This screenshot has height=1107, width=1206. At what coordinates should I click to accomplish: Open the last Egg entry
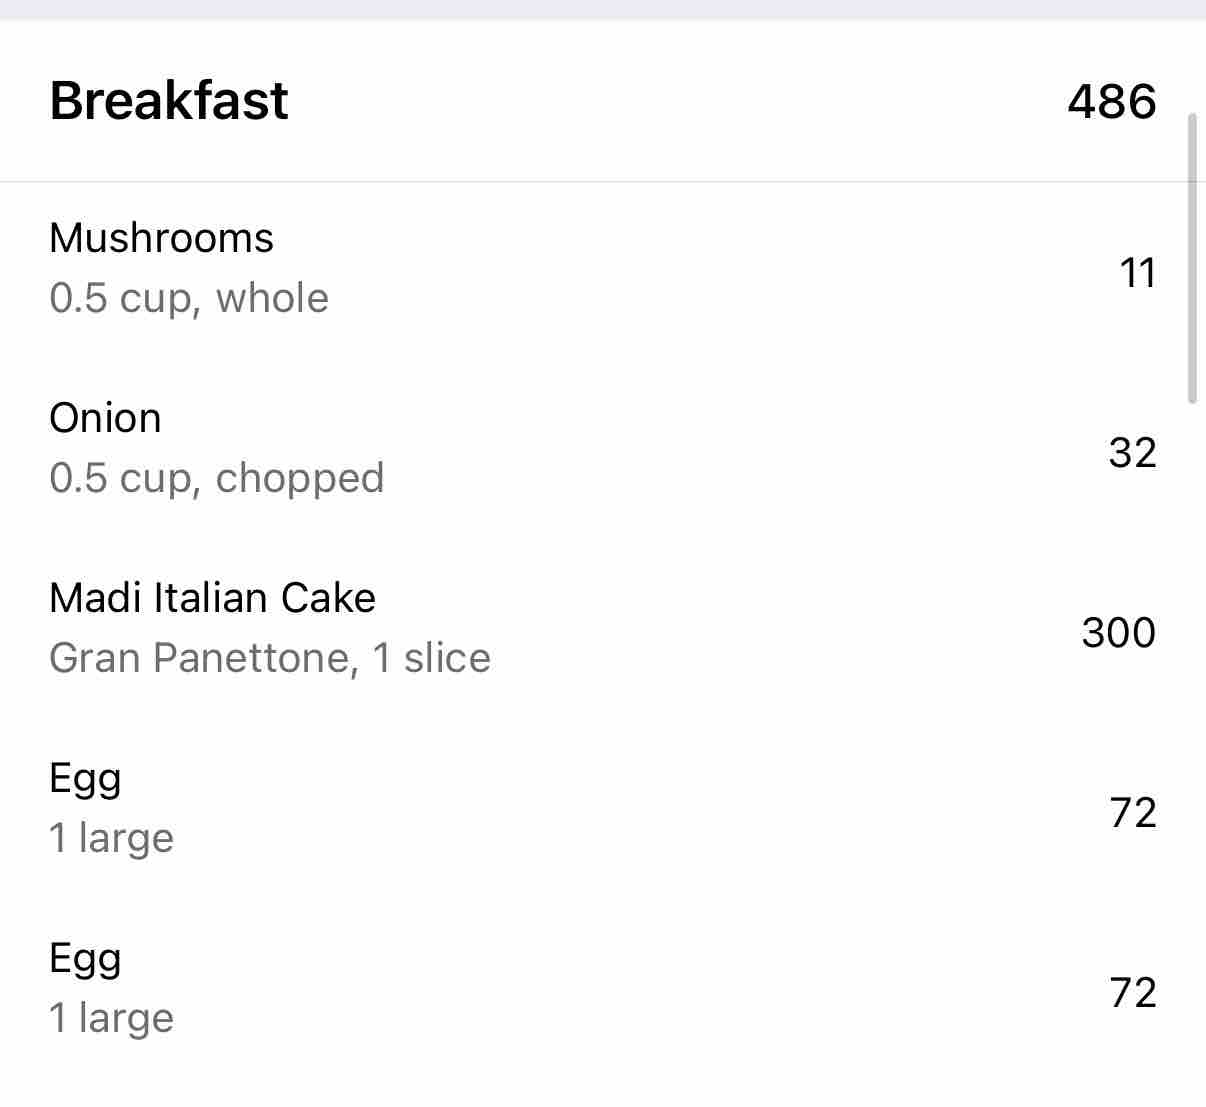point(85,958)
